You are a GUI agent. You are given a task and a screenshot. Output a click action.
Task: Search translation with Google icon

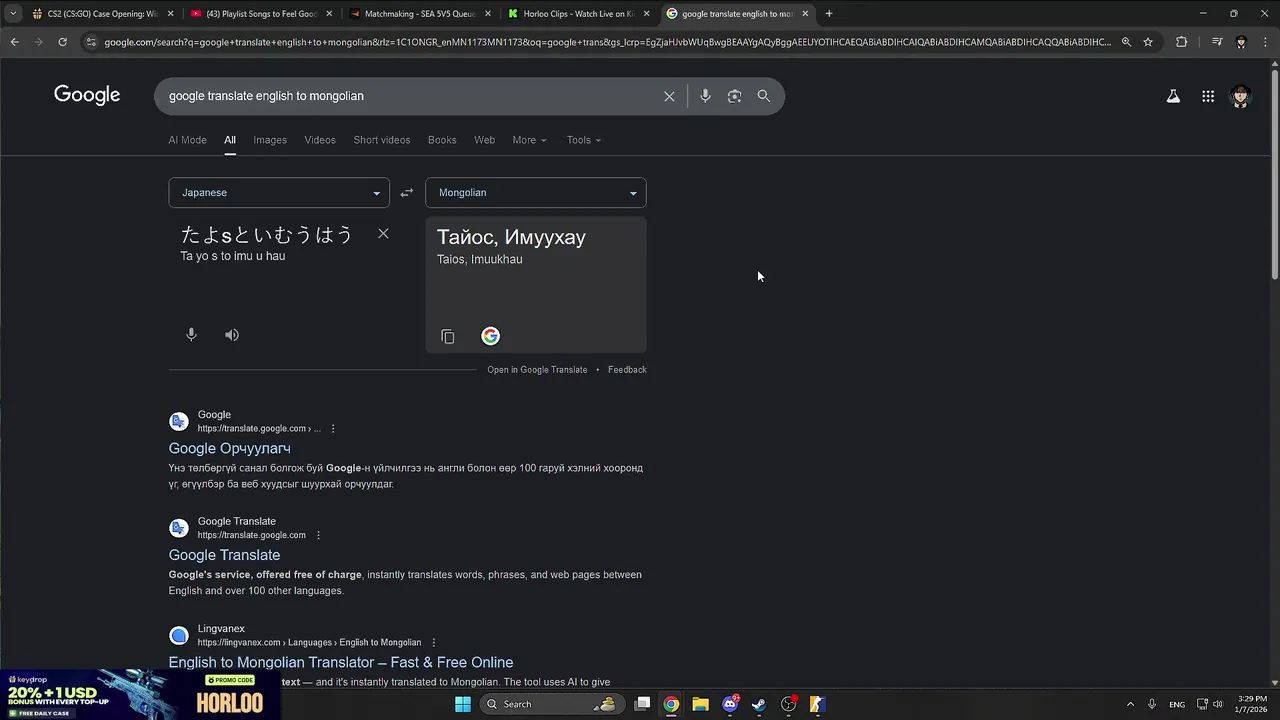pos(490,336)
